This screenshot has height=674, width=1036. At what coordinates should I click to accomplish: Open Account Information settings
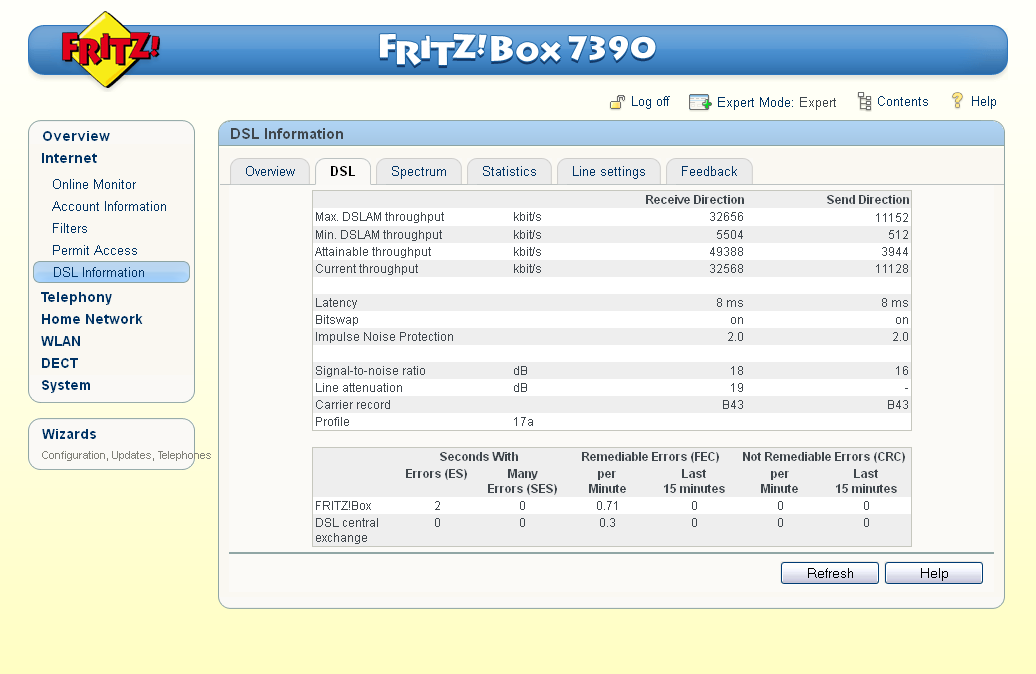108,206
